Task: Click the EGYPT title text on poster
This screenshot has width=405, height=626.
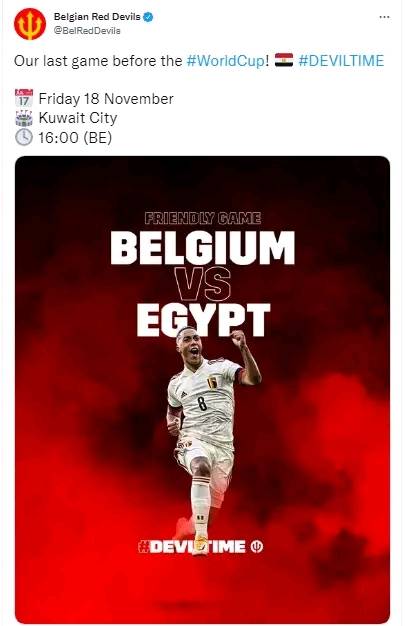Action: [203, 320]
